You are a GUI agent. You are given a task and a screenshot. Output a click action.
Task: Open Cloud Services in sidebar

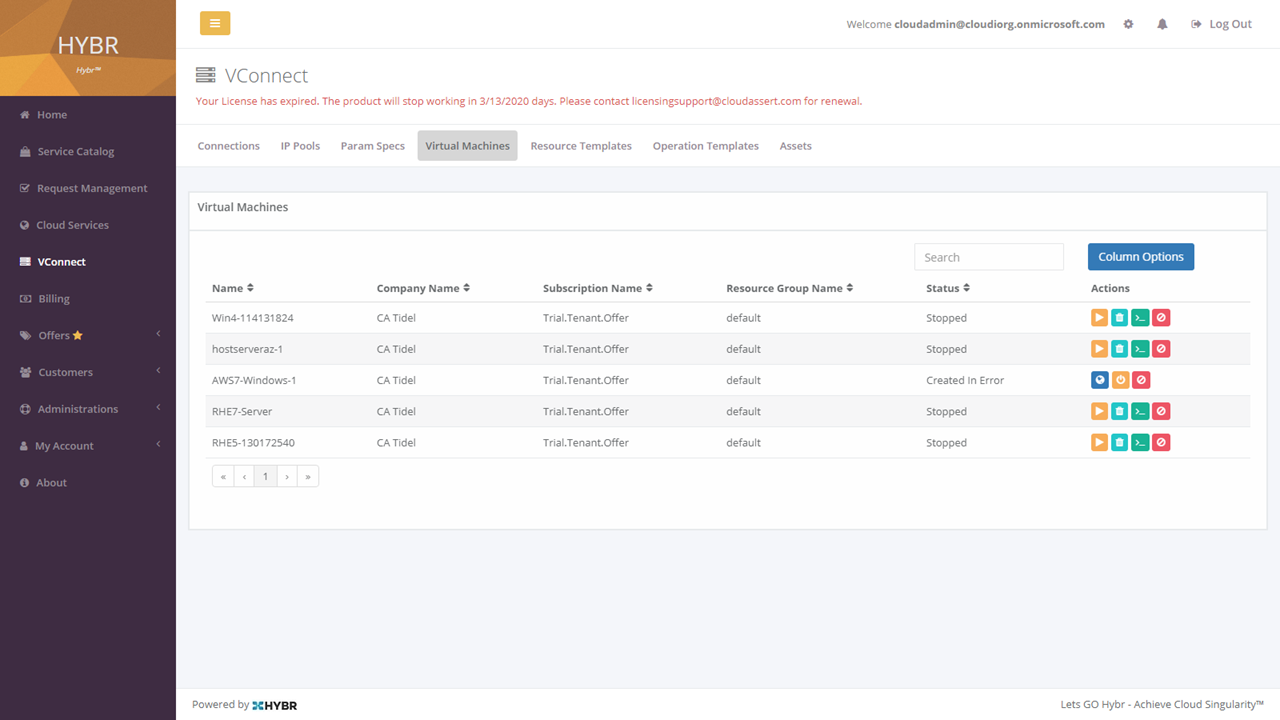[x=88, y=225]
